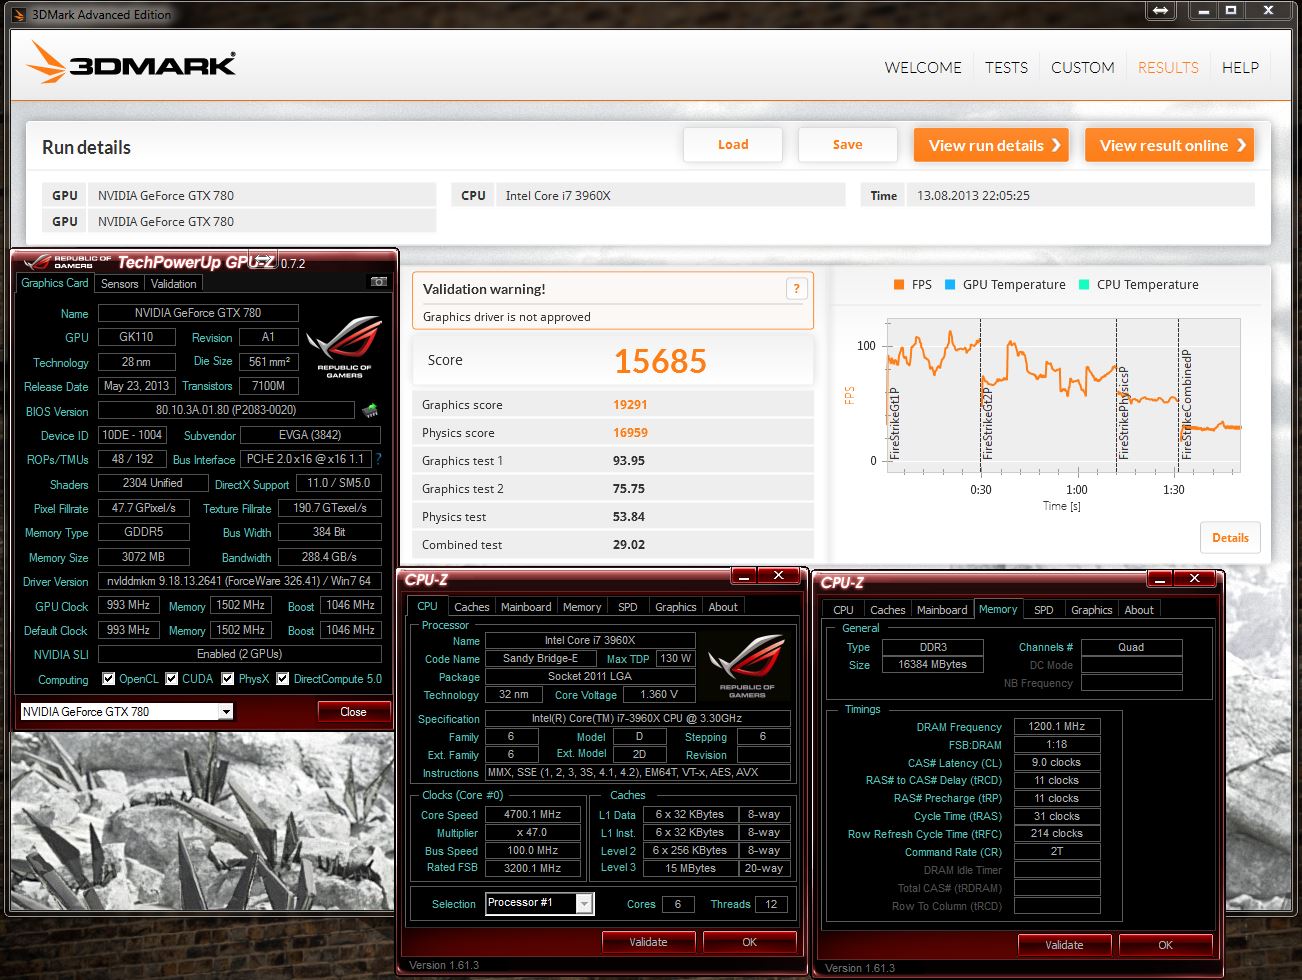Toggle the PhysX checkbox
The image size is (1302, 980).
pos(228,679)
